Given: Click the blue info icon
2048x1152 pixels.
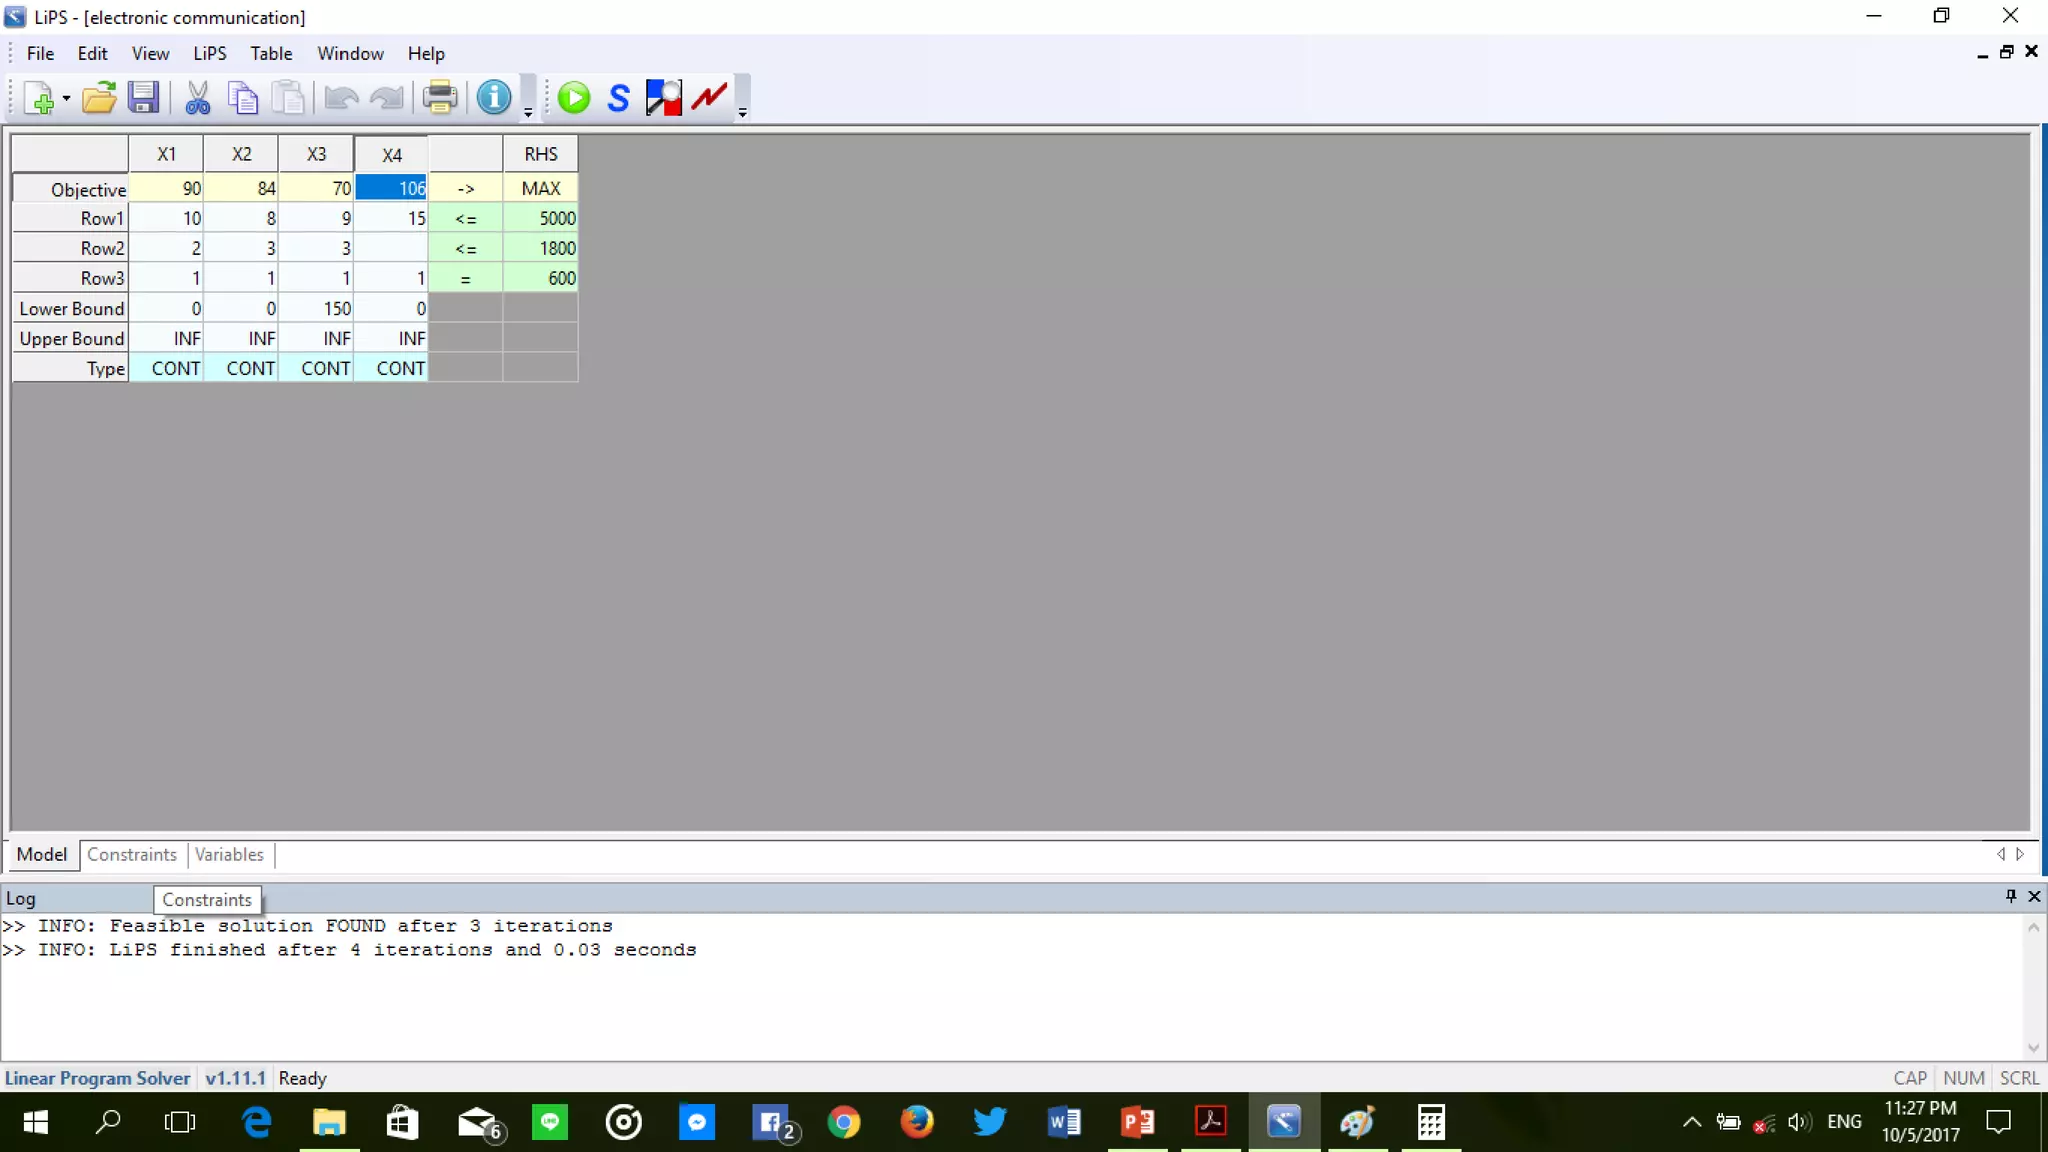Looking at the screenshot, I should (x=493, y=97).
